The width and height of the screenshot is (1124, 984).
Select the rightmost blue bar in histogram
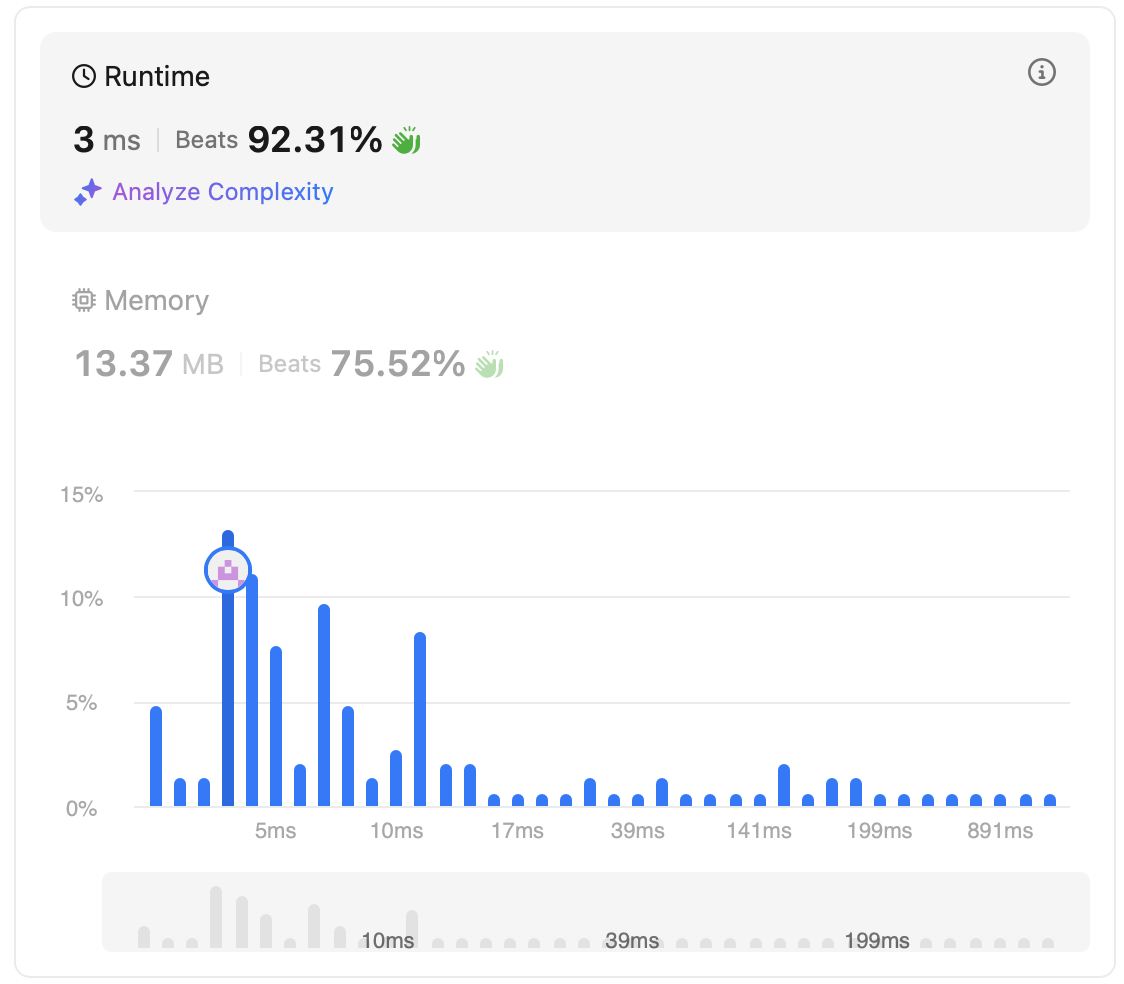coord(1050,800)
